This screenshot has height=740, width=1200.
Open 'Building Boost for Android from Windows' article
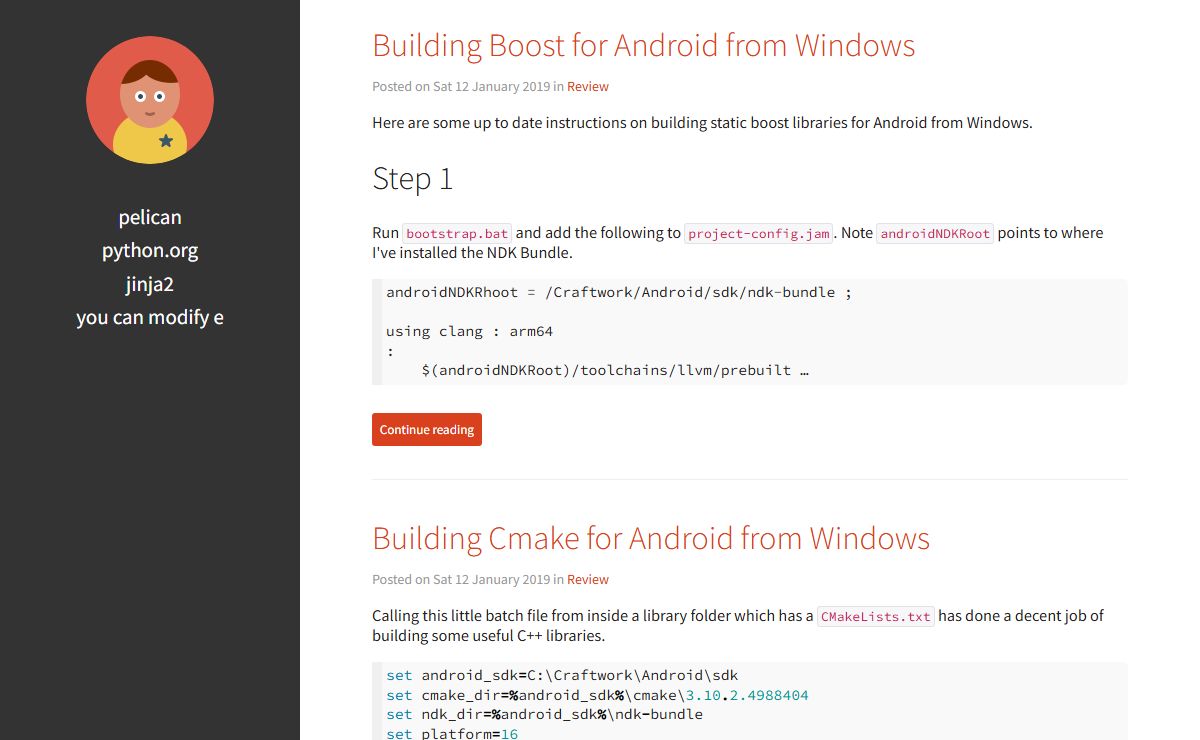(x=643, y=45)
